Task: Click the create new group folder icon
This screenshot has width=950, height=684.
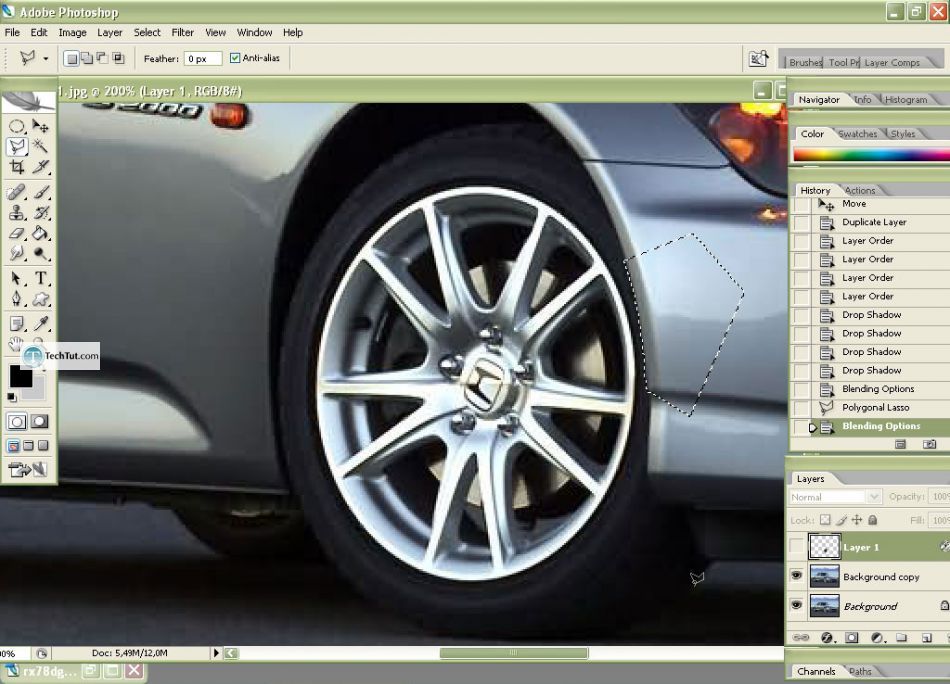Action: pyautogui.click(x=902, y=638)
